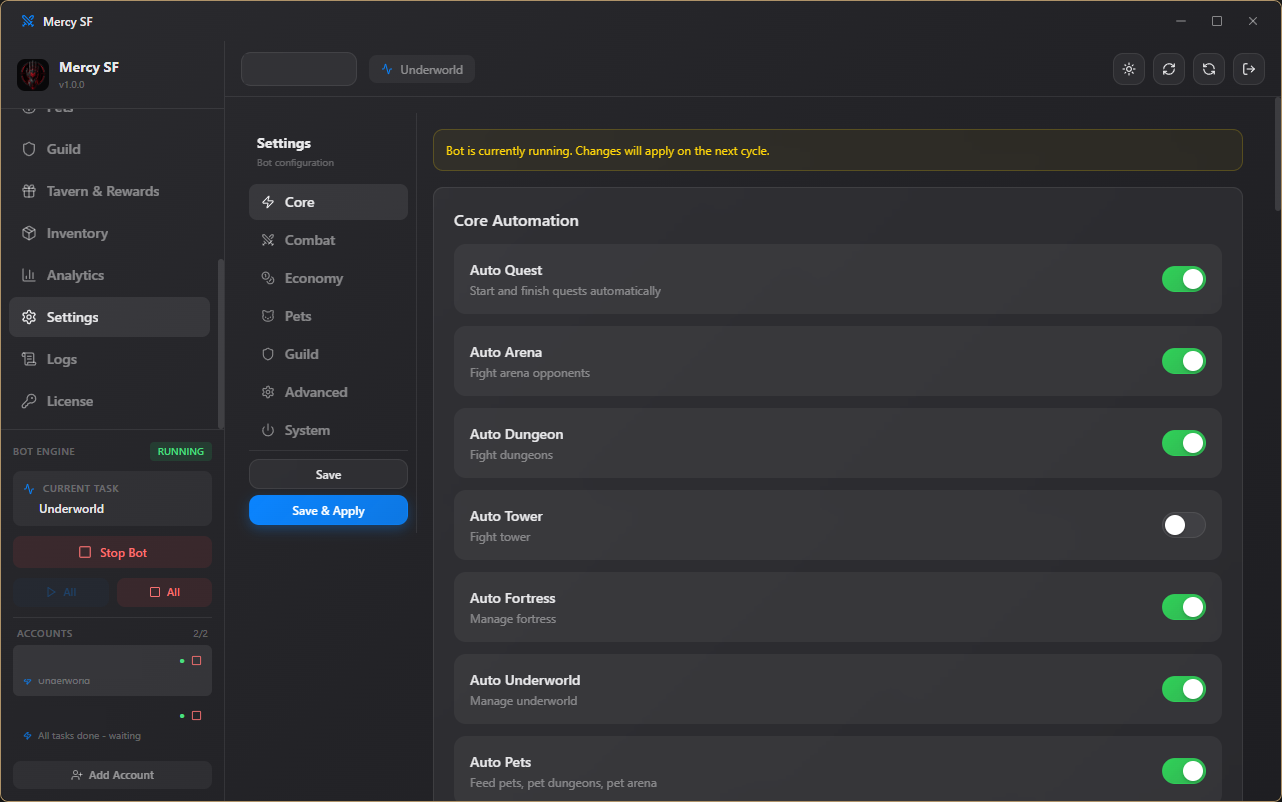The width and height of the screenshot is (1282, 802).
Task: Open Logs scroll icon in sidebar
Action: pos(29,359)
